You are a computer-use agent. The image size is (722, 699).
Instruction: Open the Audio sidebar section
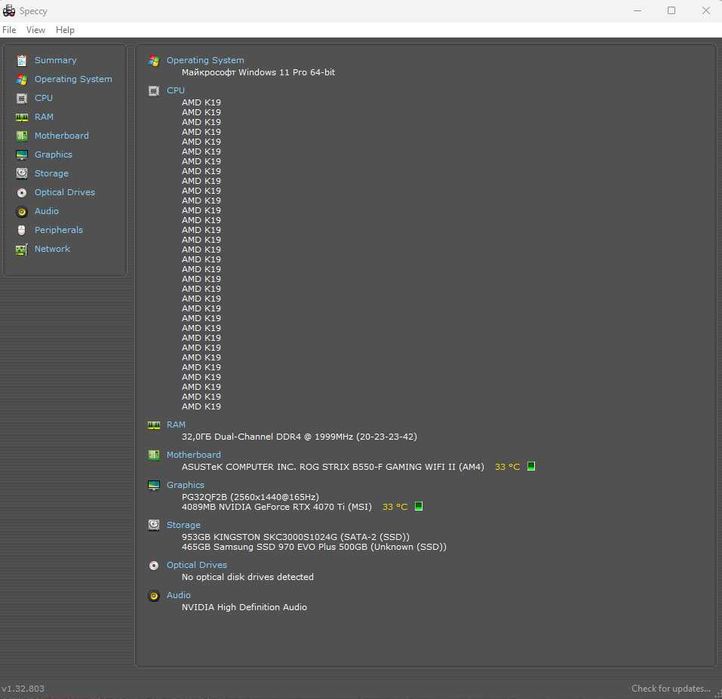pos(47,211)
